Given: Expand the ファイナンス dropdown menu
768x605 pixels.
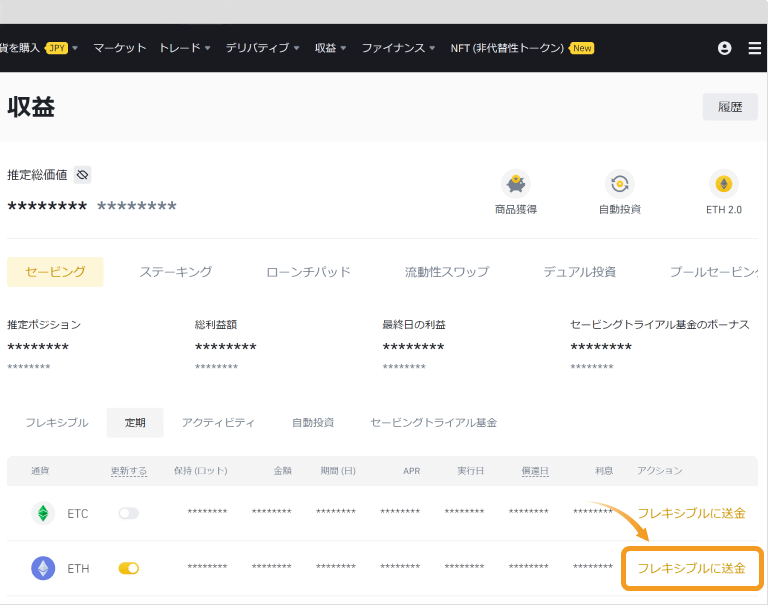Looking at the screenshot, I should click(x=398, y=48).
